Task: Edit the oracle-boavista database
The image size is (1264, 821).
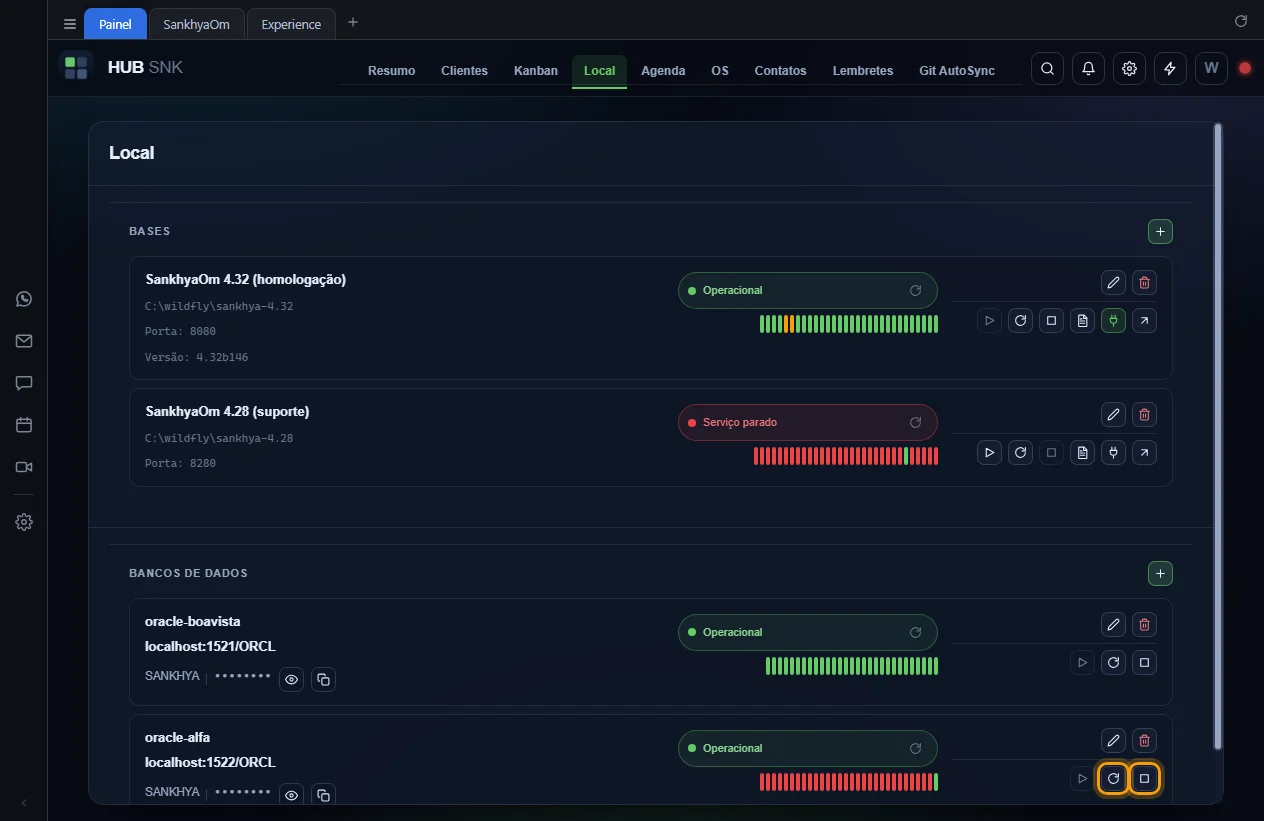Action: point(1113,625)
